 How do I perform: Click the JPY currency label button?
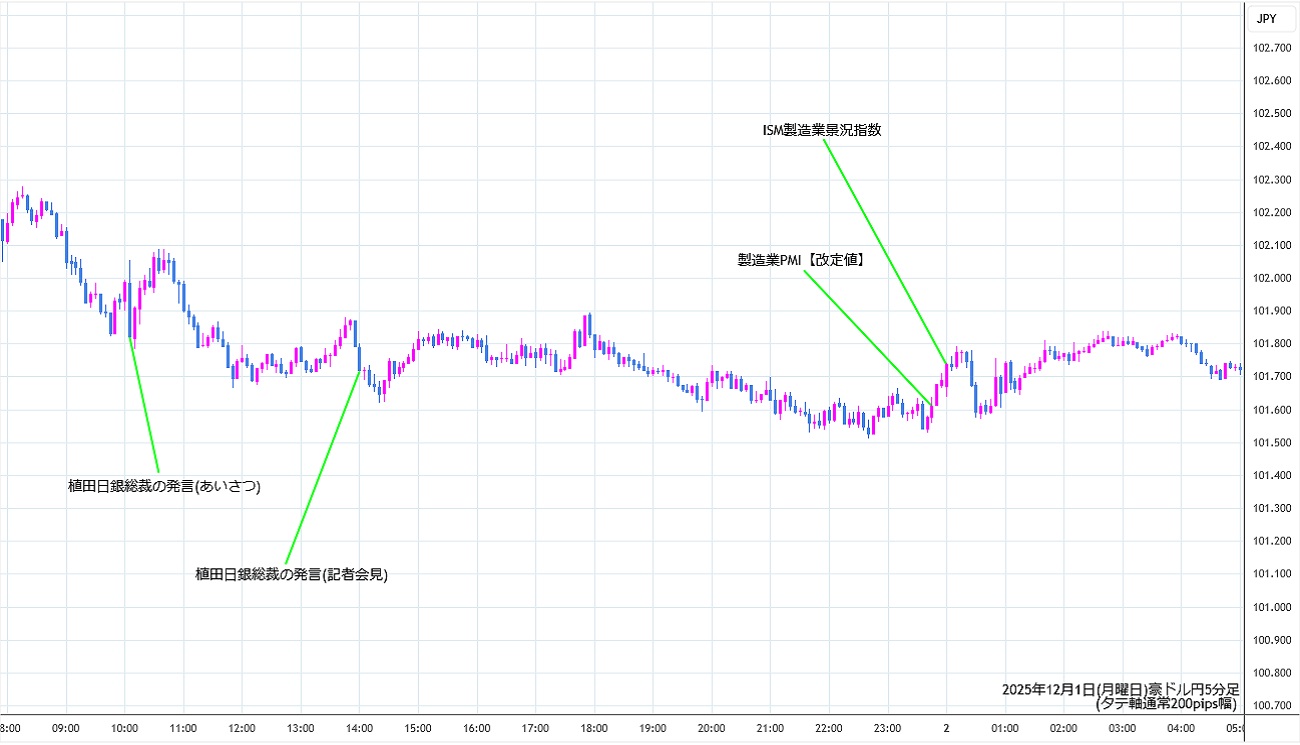click(1266, 18)
